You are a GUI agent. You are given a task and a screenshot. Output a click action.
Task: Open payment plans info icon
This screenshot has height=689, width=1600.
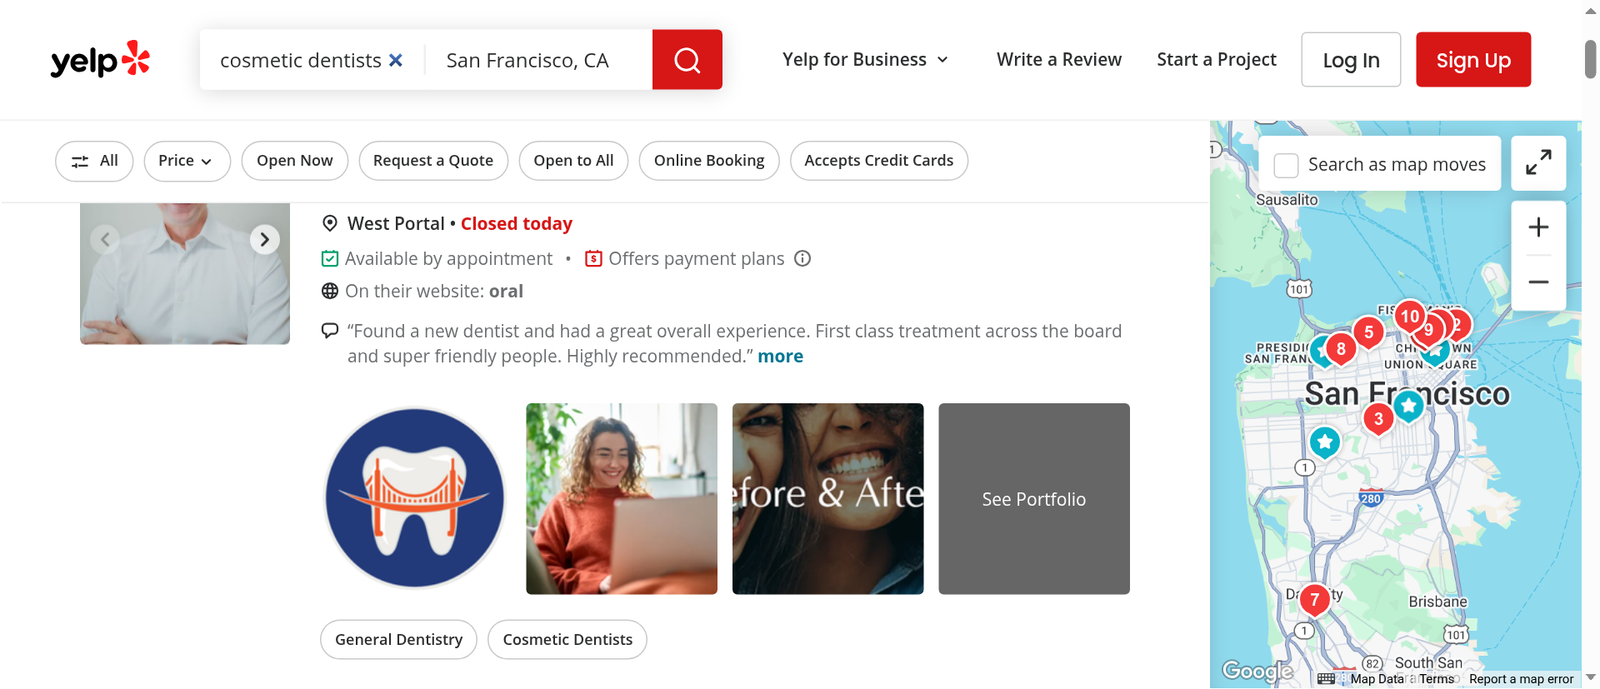802,259
